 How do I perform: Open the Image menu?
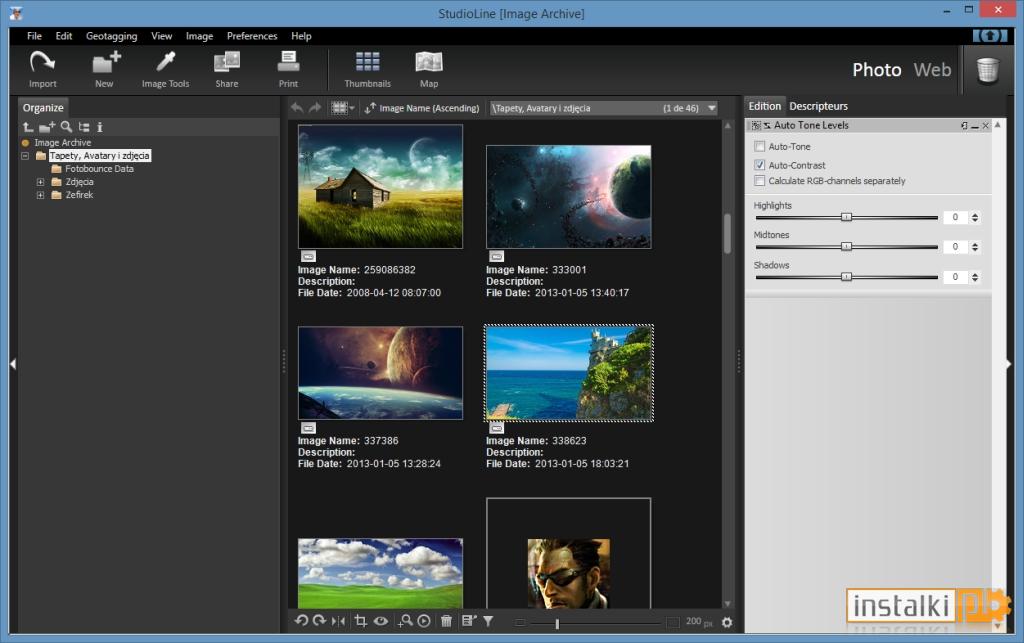(x=199, y=36)
